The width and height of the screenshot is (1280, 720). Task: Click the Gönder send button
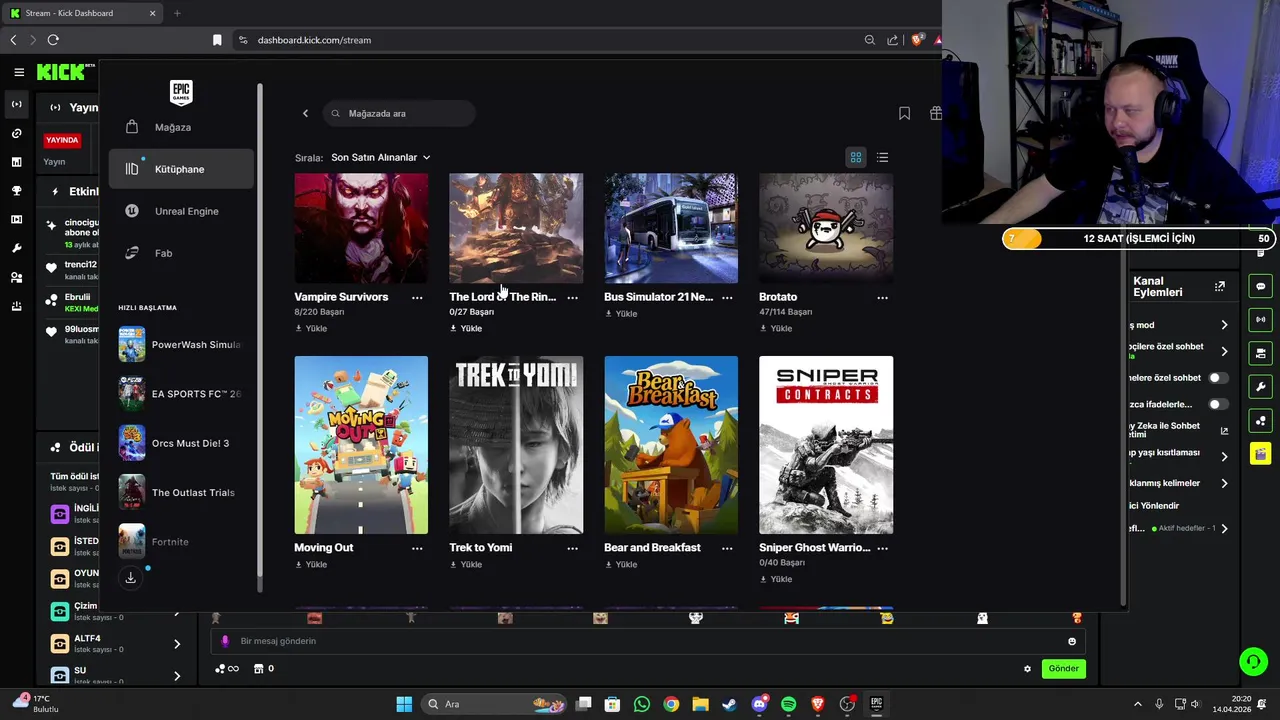coord(1063,669)
